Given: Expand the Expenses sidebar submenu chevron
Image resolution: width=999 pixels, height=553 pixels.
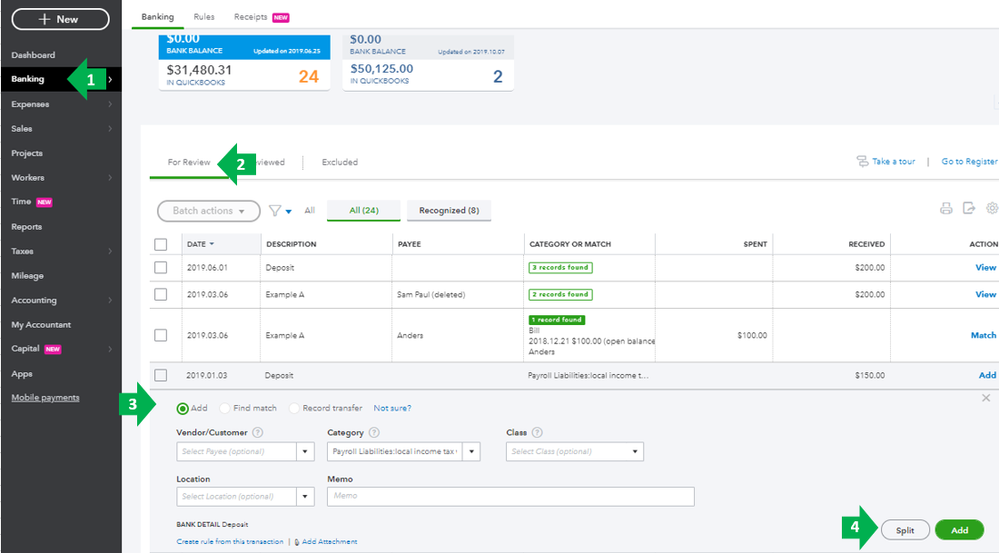Looking at the screenshot, I should pyautogui.click(x=110, y=104).
